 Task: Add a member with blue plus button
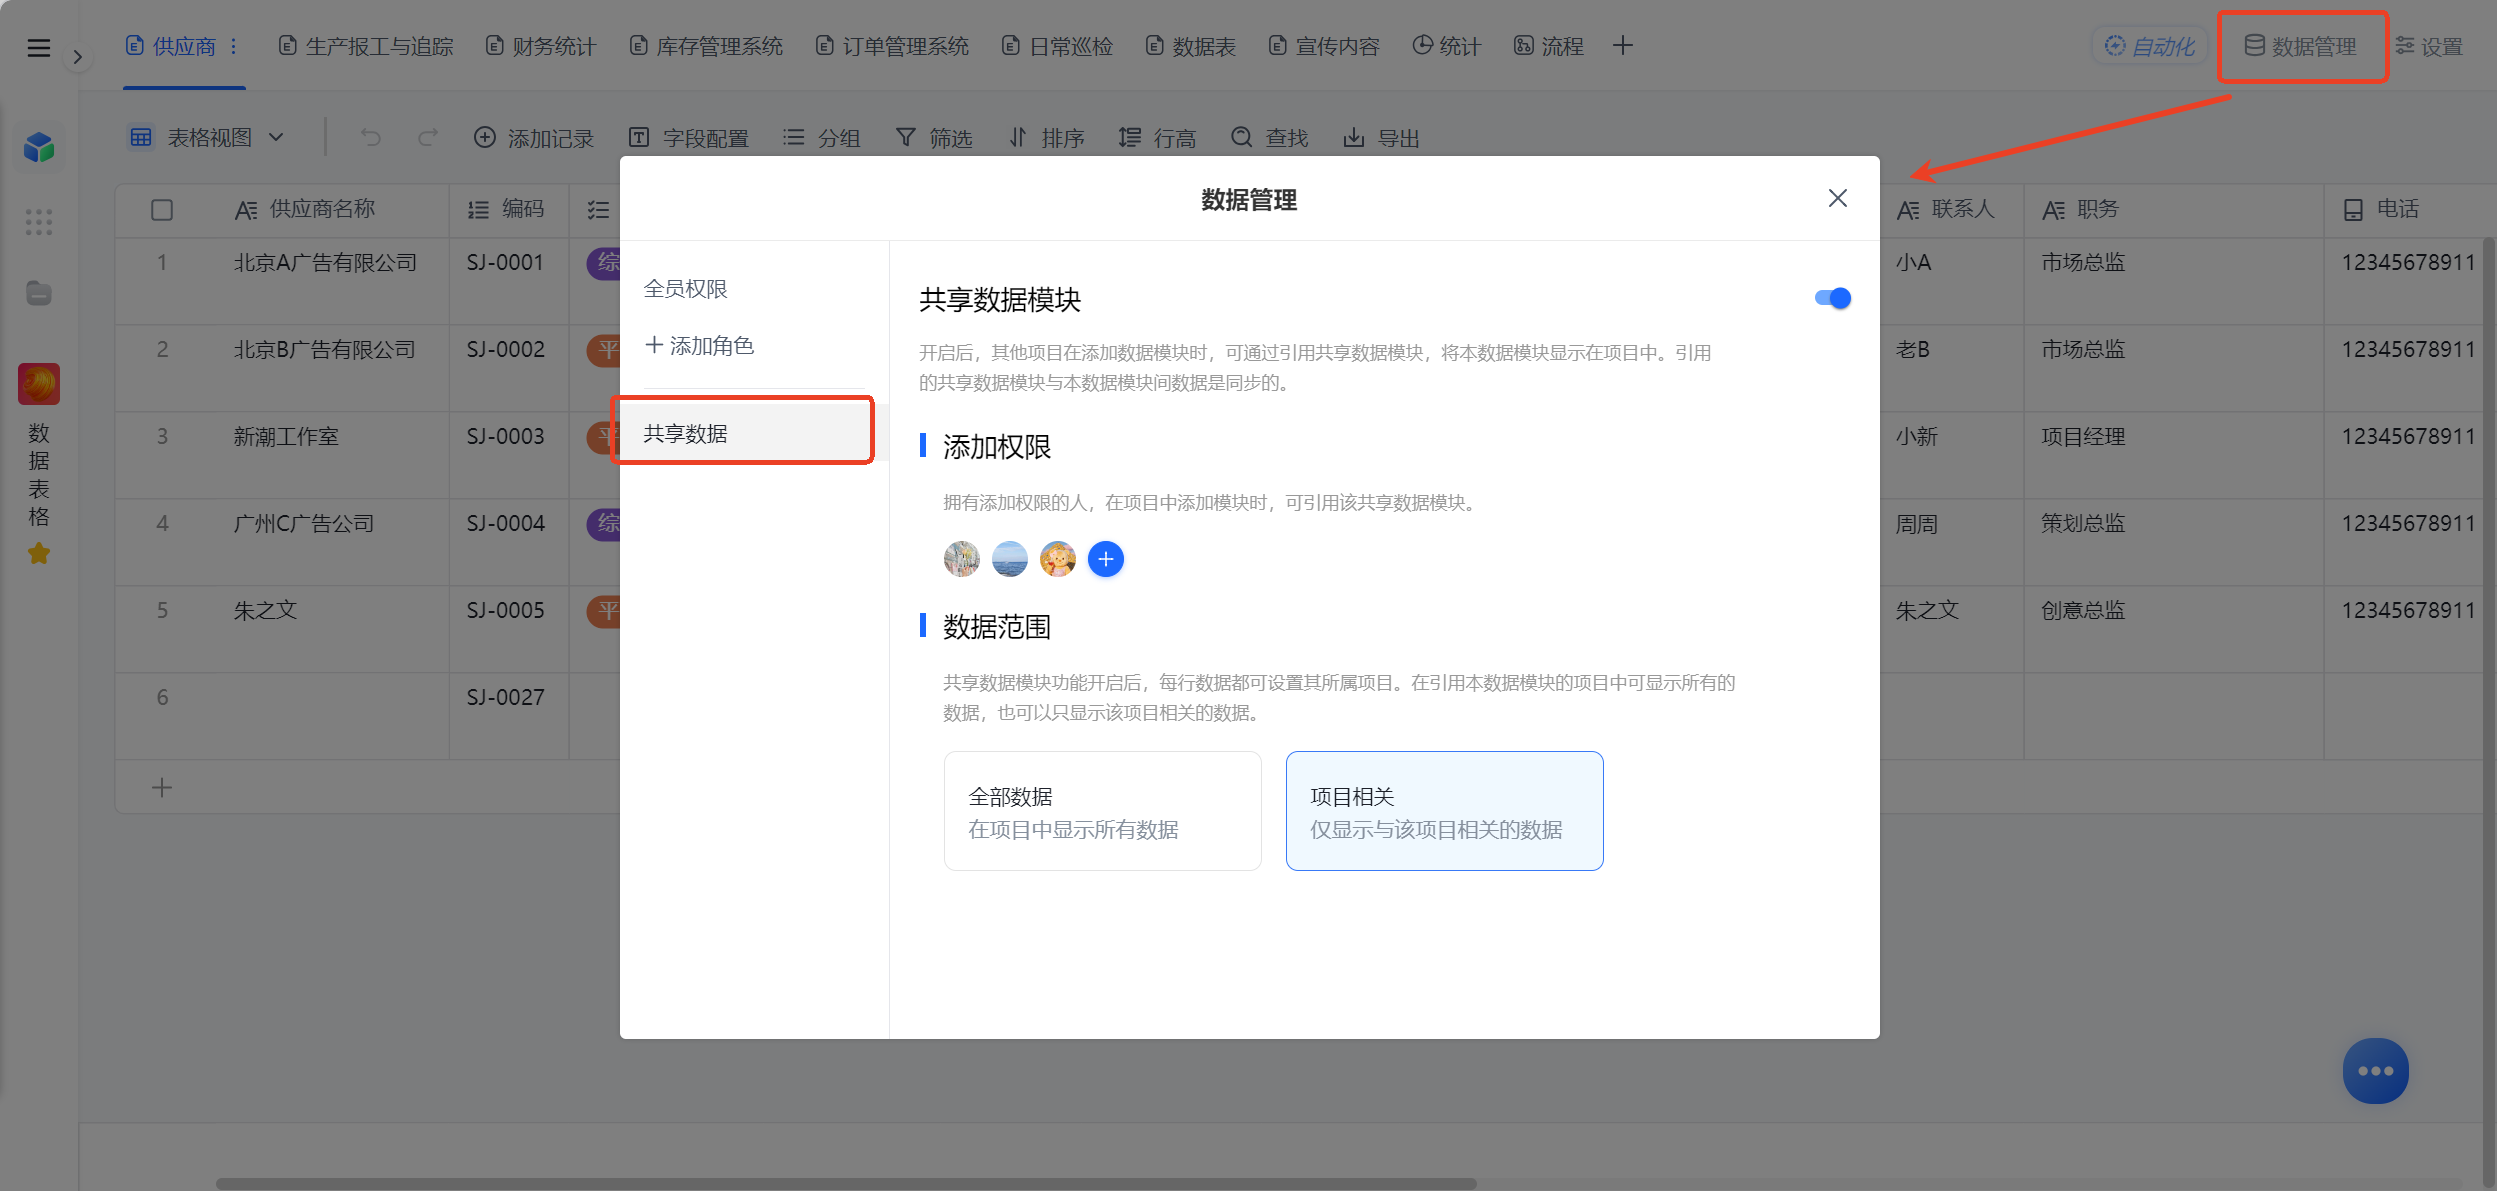(1106, 559)
